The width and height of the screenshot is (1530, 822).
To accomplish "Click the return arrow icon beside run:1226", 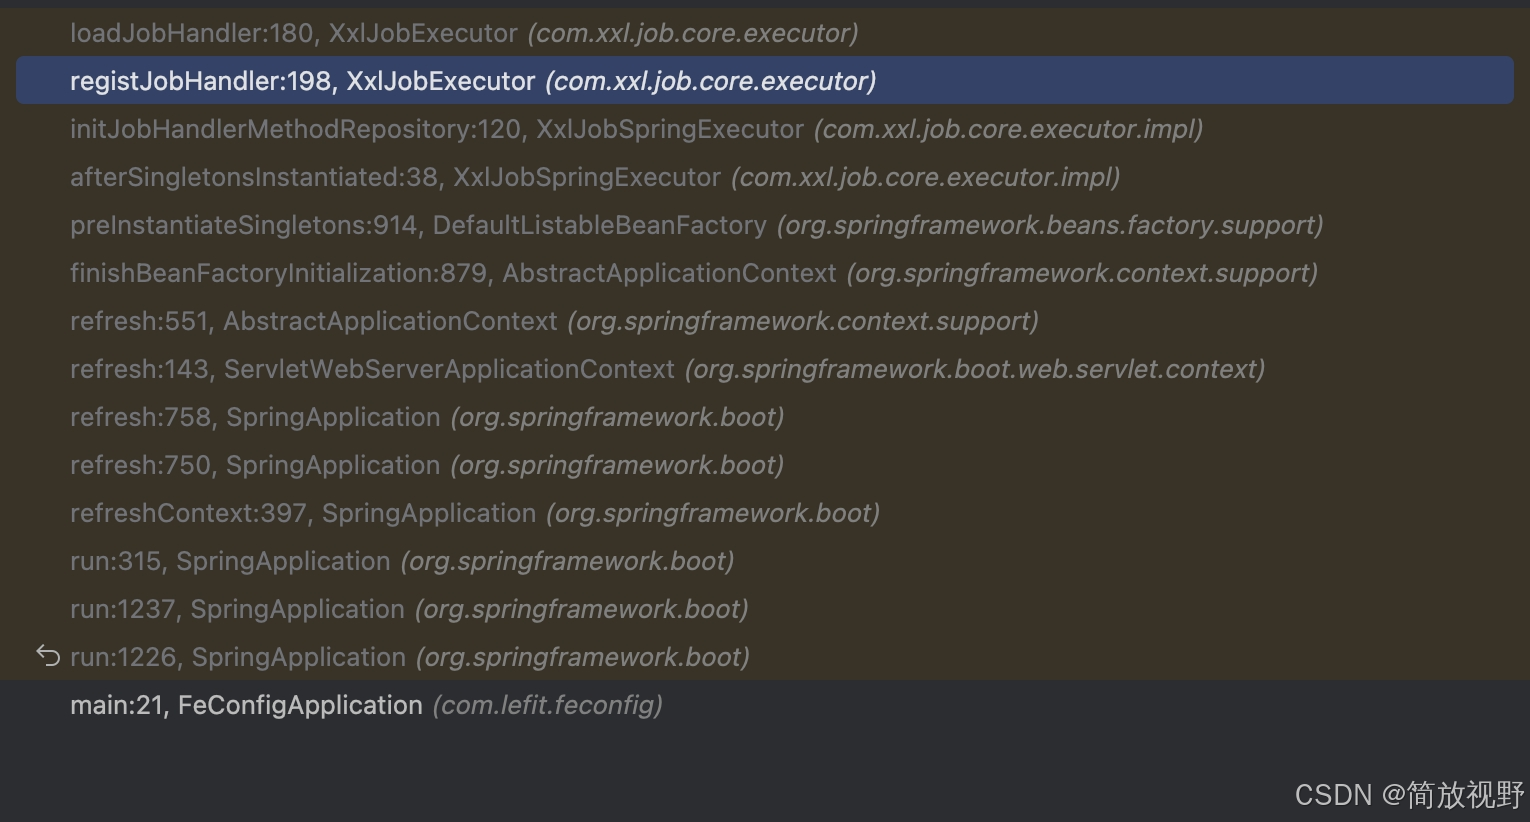I will click(48, 656).
